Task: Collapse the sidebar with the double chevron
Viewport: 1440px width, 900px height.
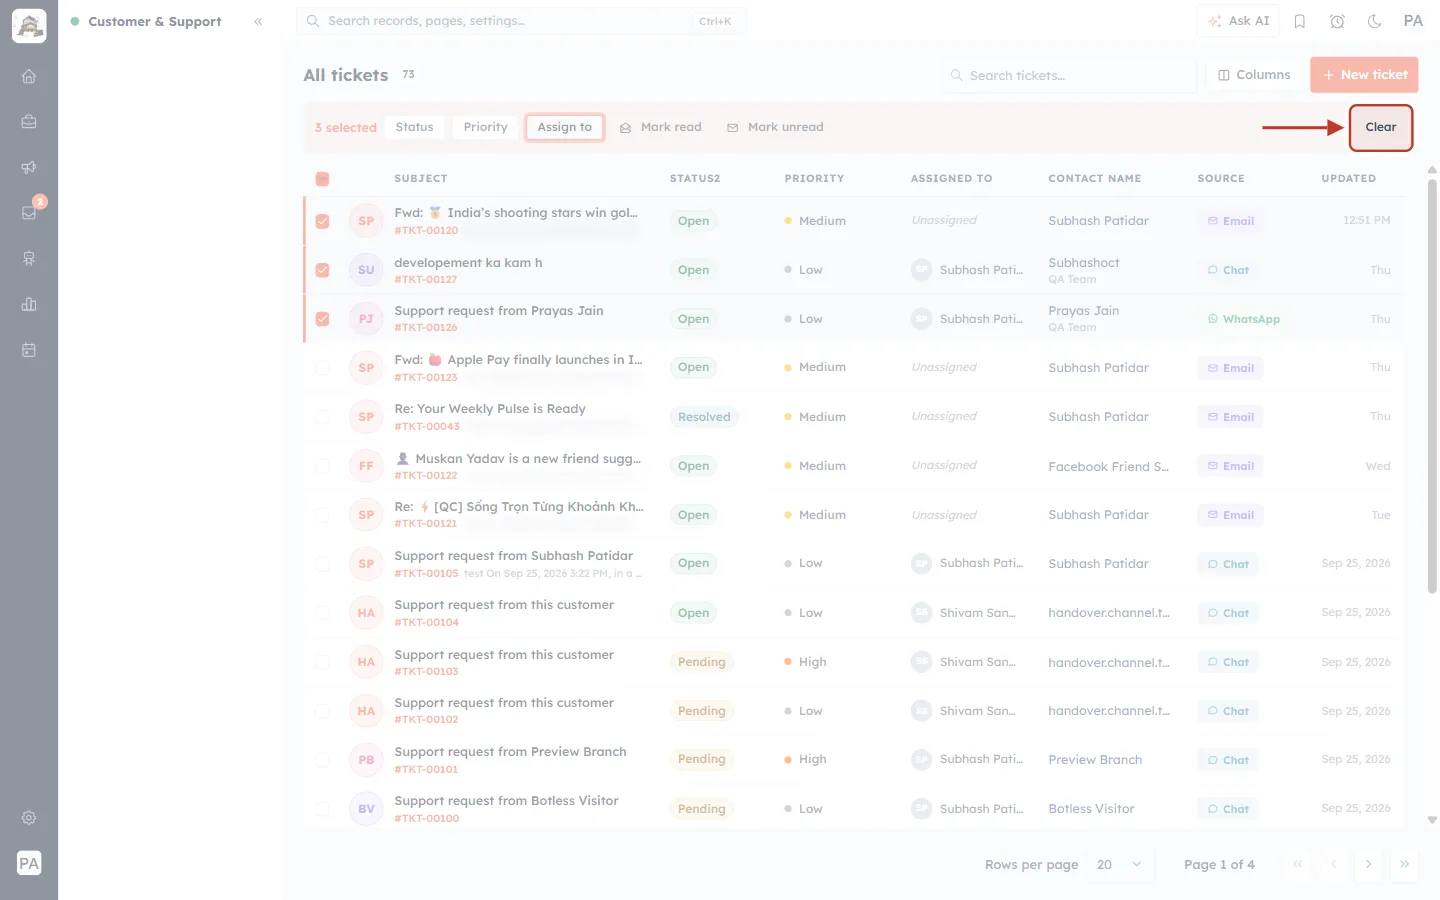Action: point(258,21)
